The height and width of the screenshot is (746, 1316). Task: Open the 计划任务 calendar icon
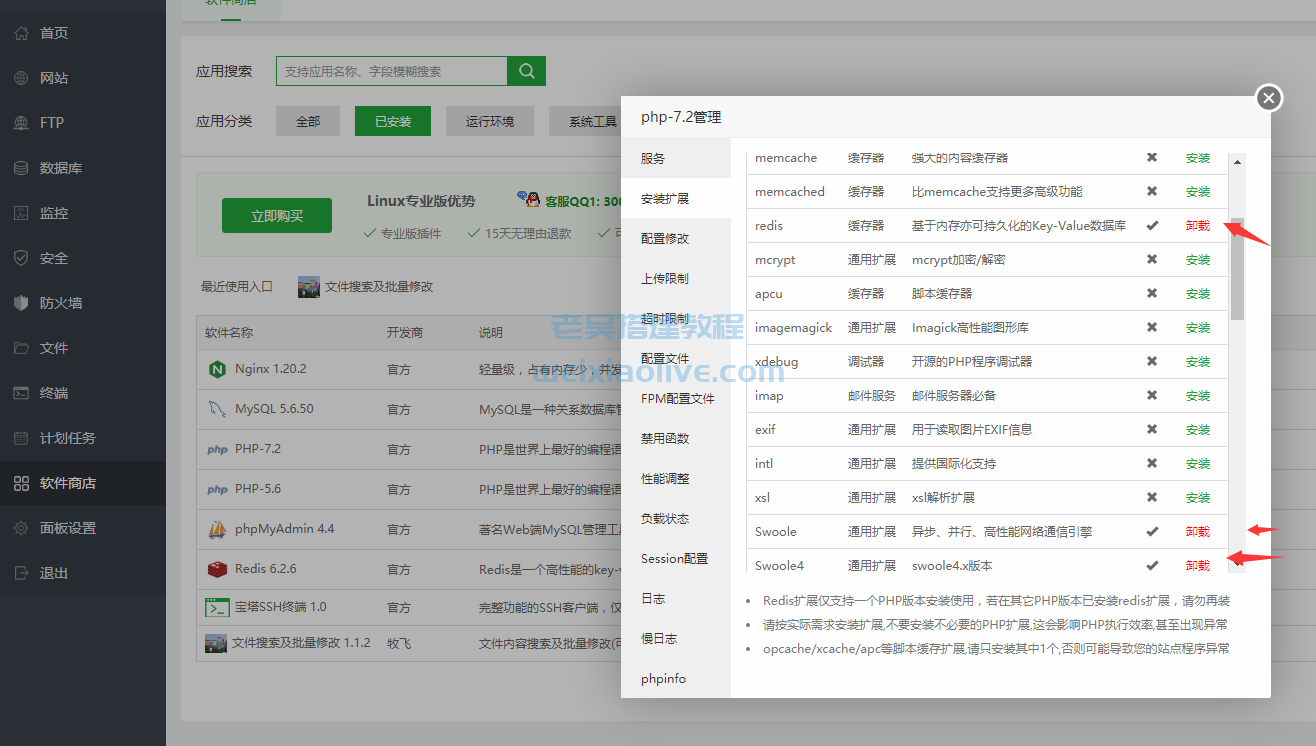tap(21, 438)
